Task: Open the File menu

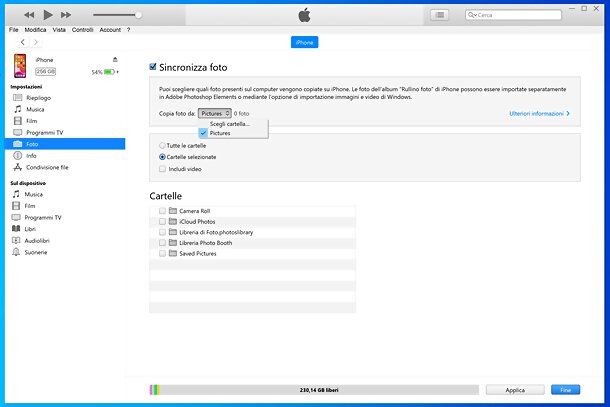Action: [x=14, y=30]
